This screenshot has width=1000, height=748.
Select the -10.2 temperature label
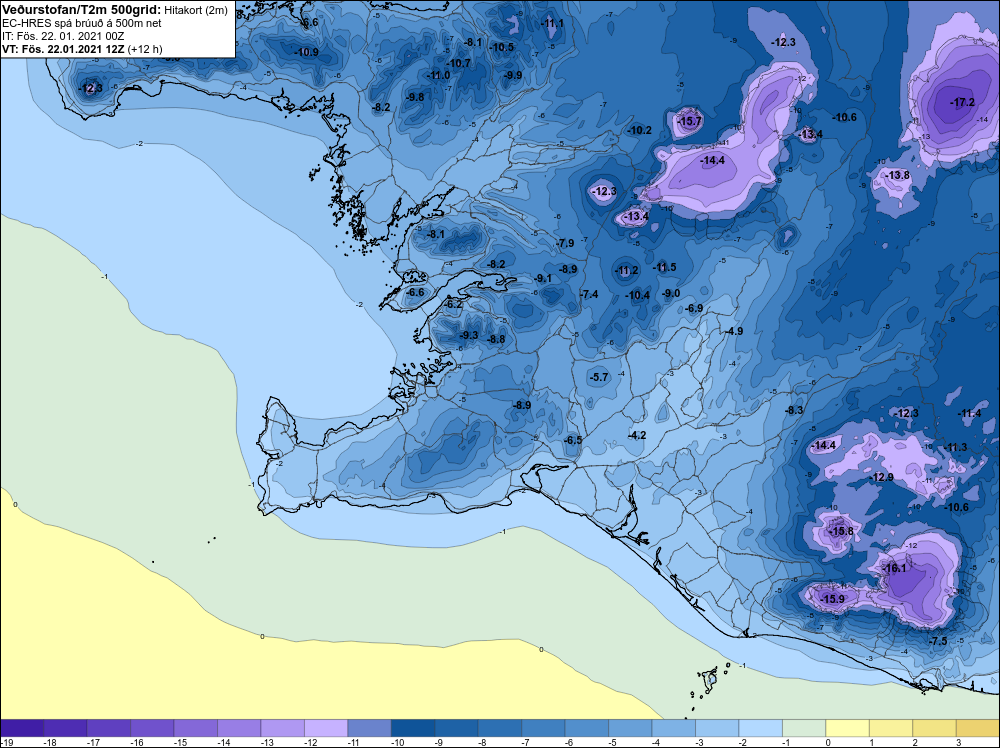pos(639,130)
